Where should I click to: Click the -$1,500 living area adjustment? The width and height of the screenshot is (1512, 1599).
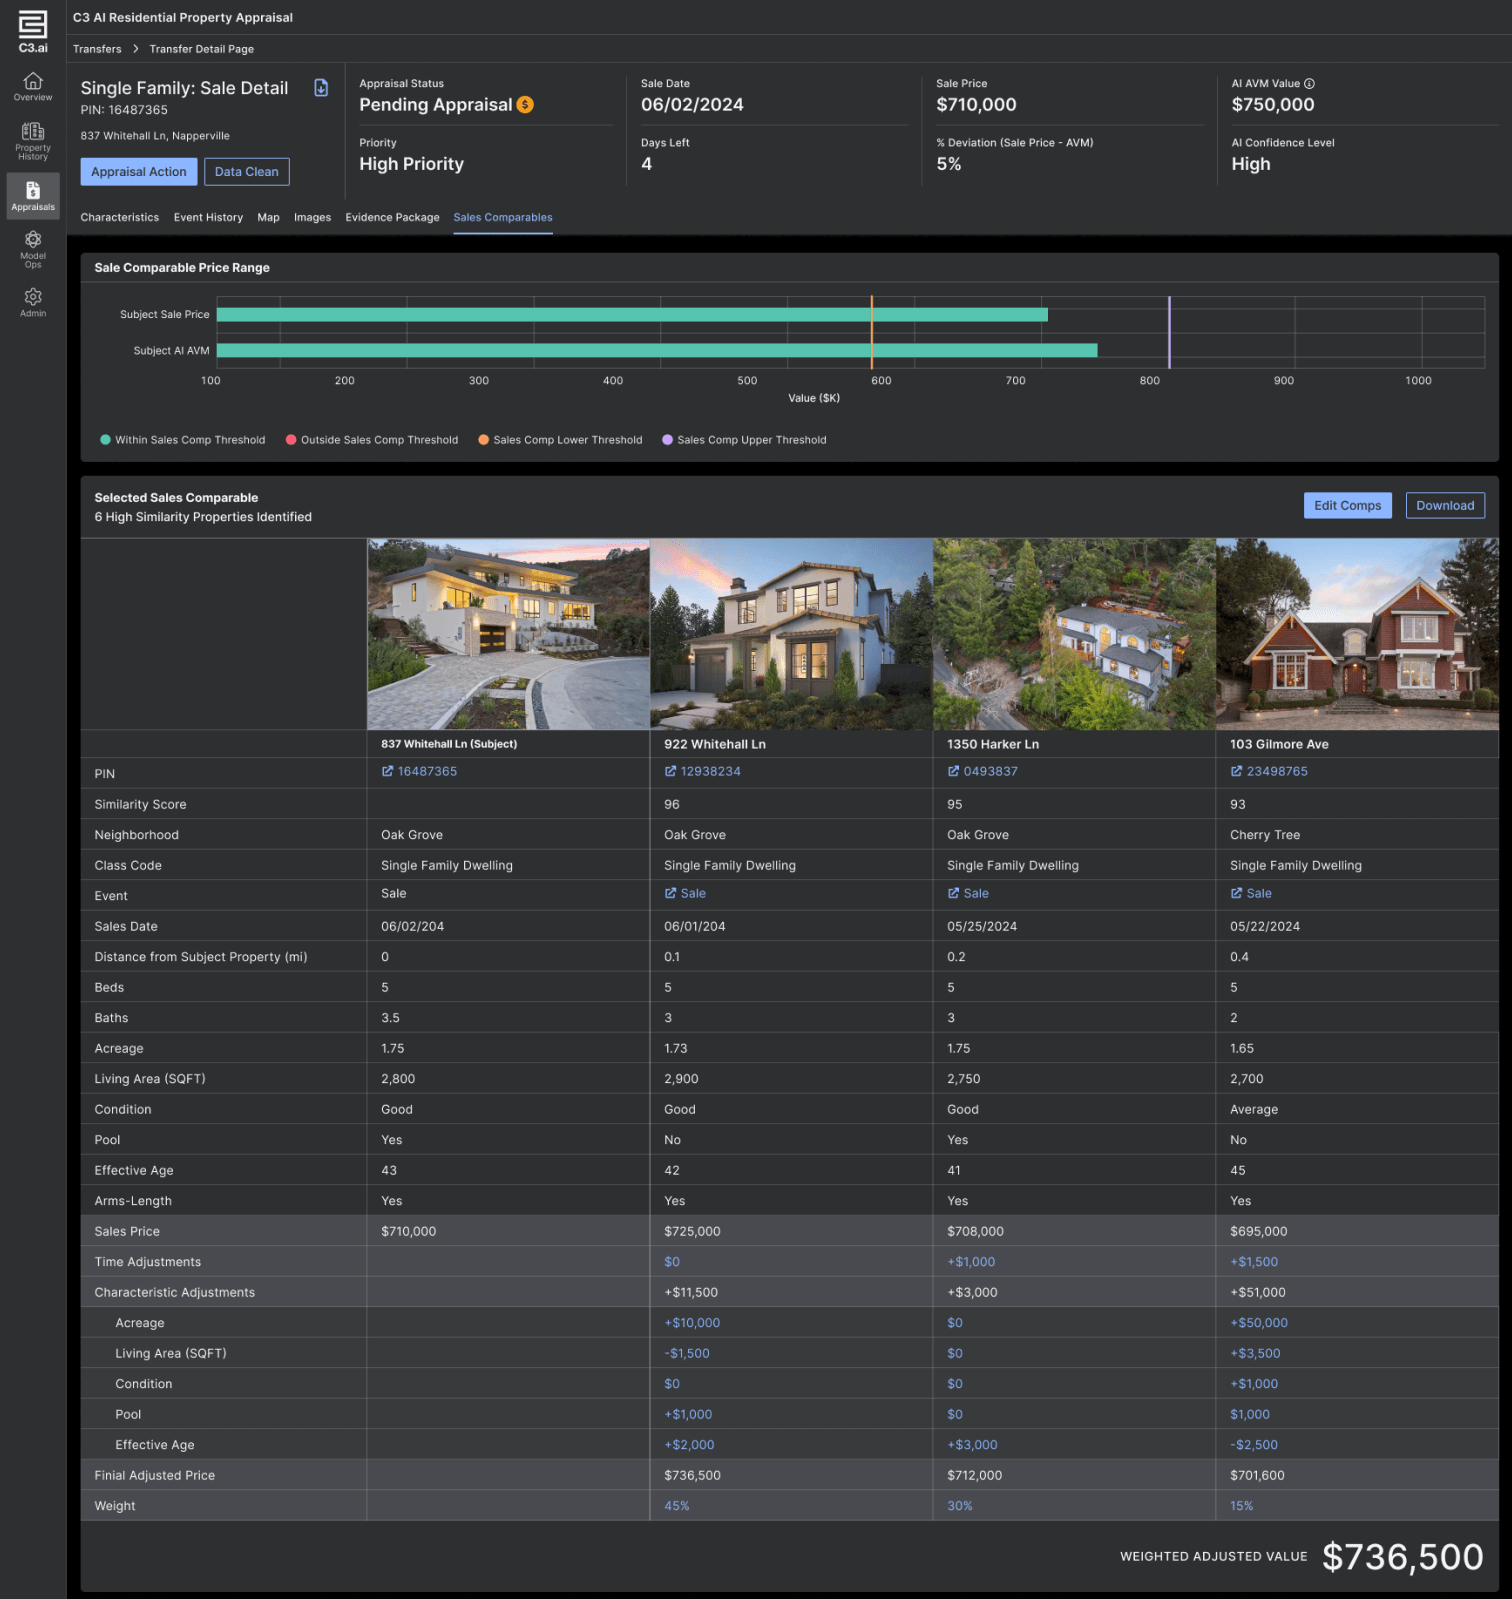click(687, 1354)
